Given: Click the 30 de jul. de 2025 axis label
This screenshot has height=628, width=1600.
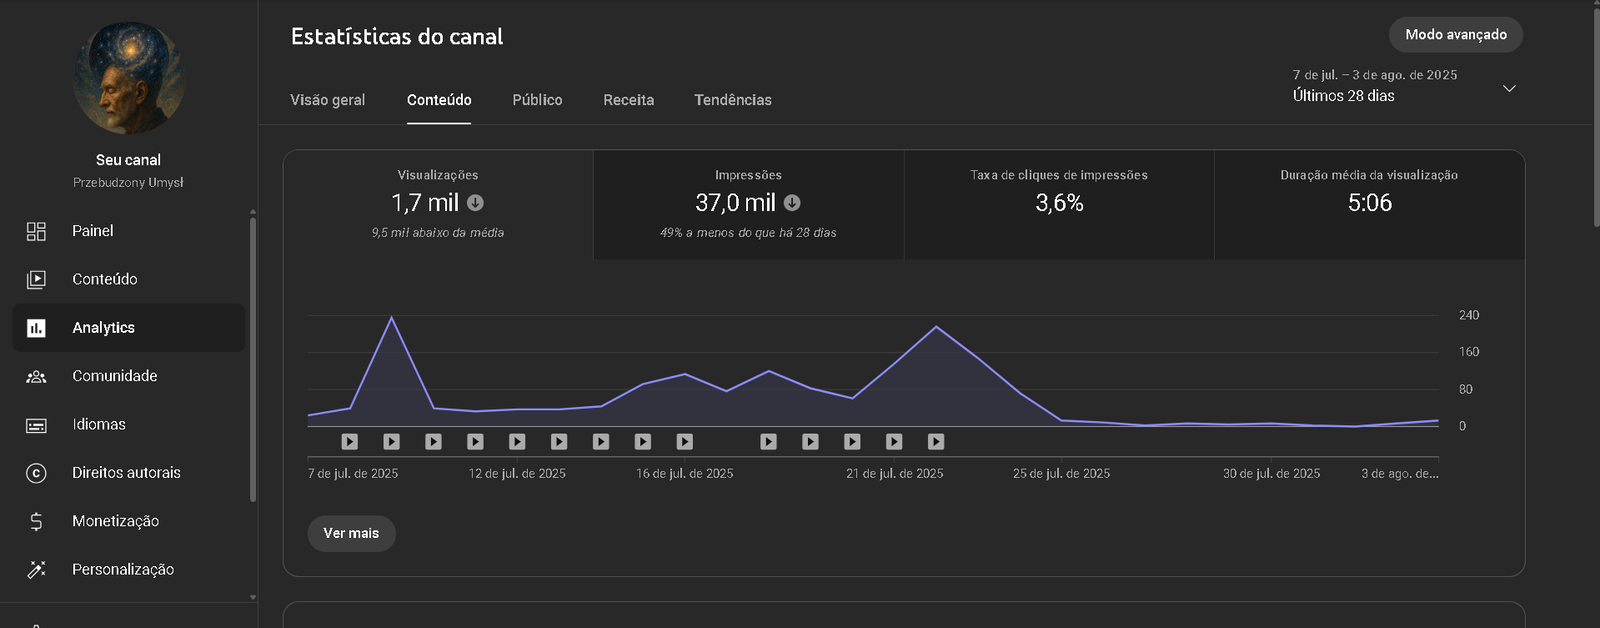Looking at the screenshot, I should [1272, 474].
